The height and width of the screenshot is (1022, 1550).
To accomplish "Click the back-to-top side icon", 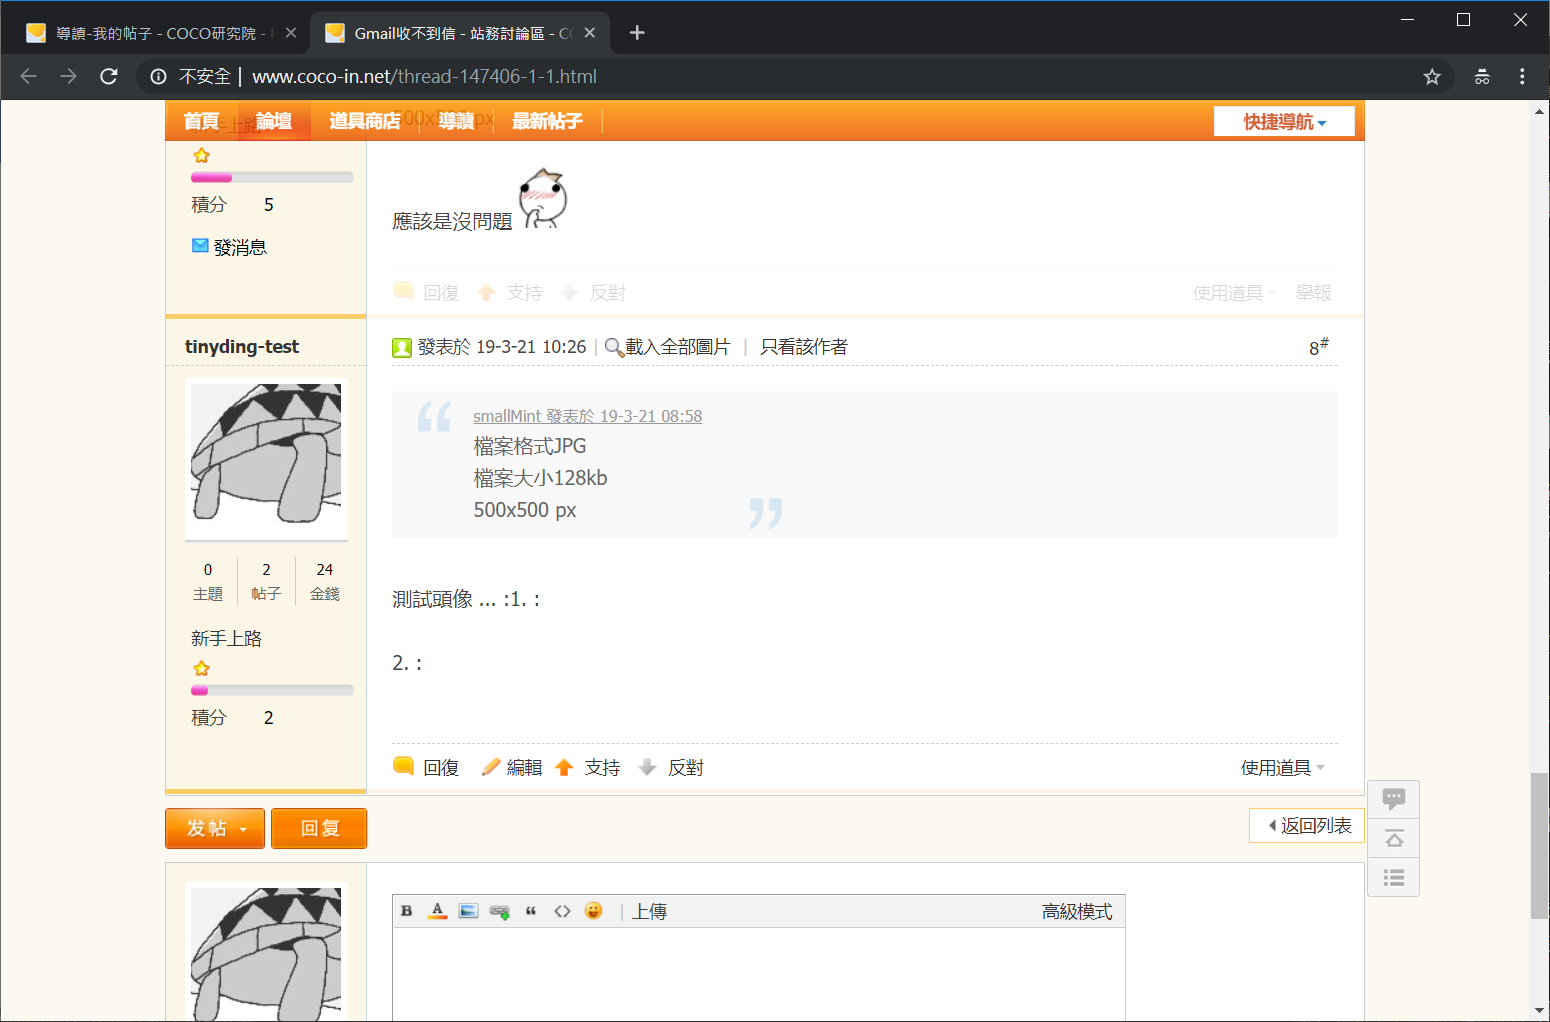I will pyautogui.click(x=1394, y=838).
